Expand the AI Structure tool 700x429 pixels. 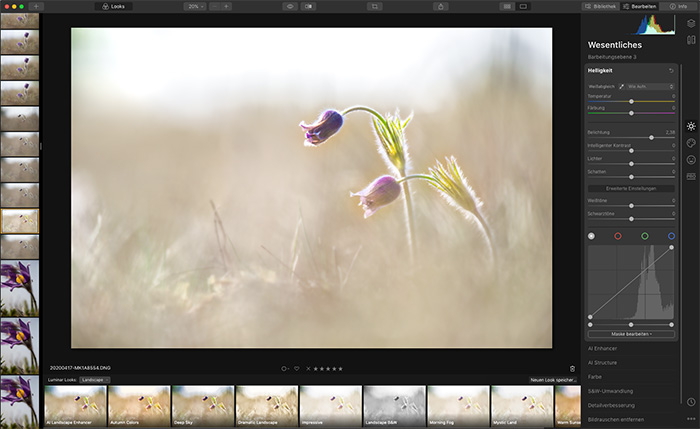tap(602, 363)
